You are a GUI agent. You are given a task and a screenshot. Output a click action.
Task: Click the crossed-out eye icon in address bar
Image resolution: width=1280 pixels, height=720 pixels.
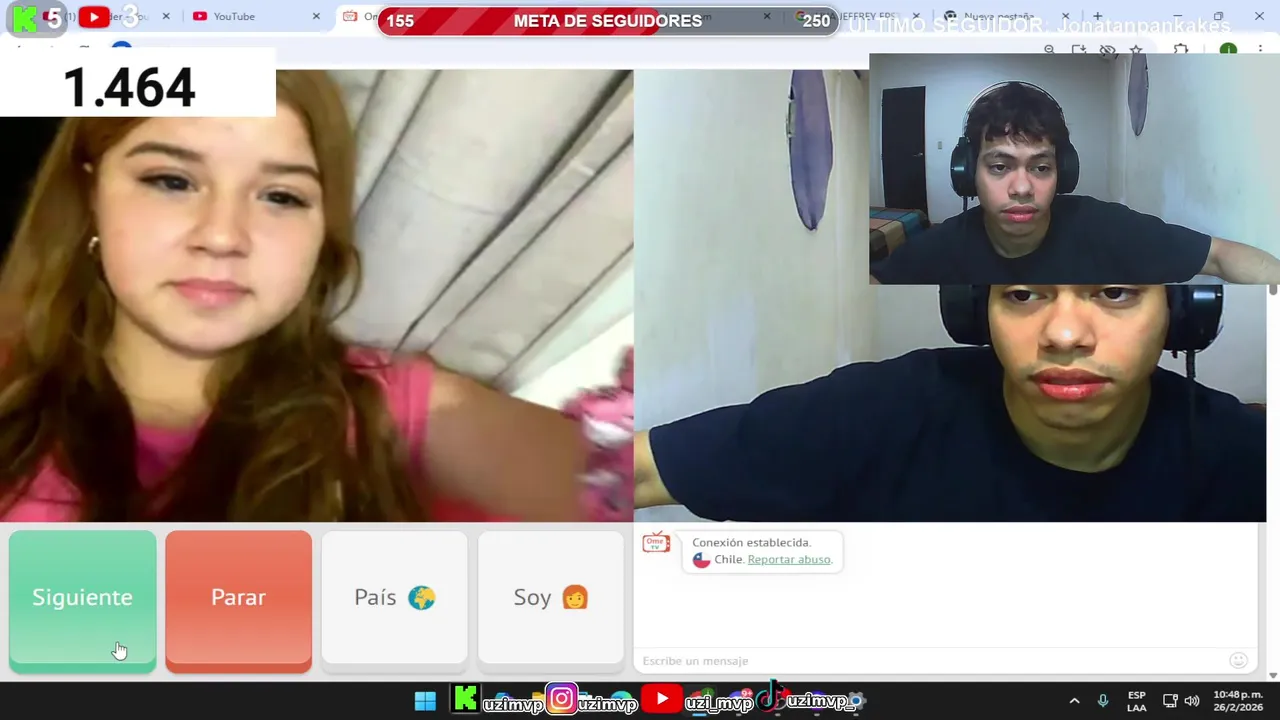coord(1107,49)
